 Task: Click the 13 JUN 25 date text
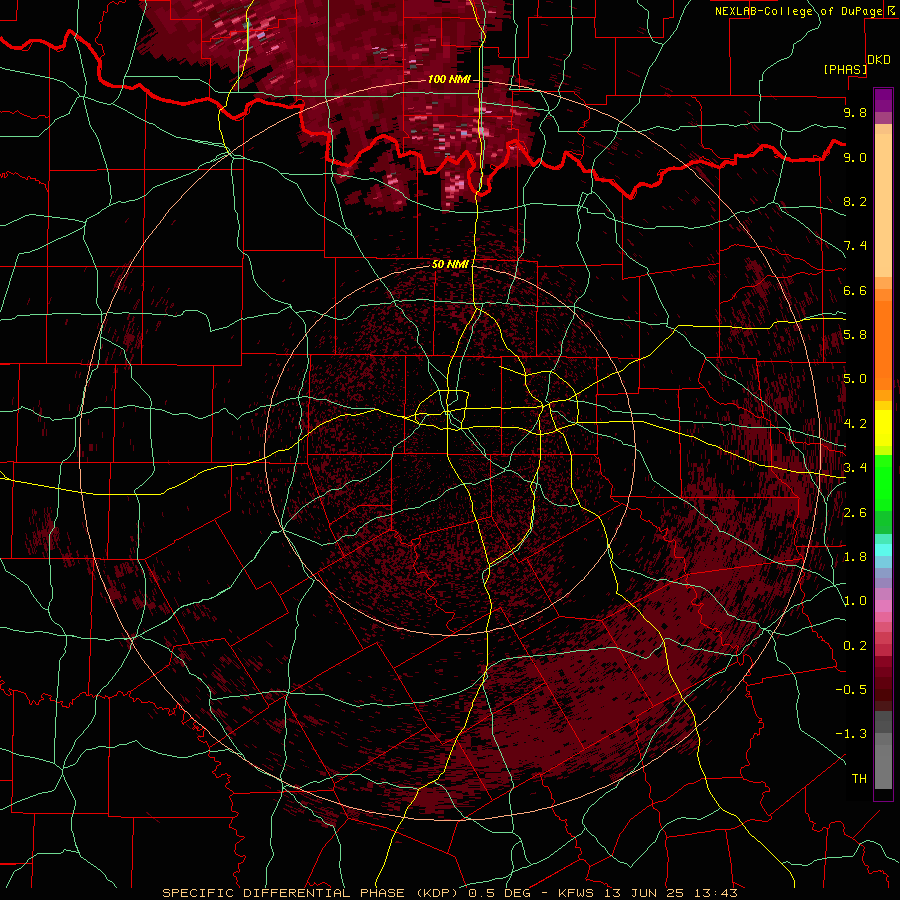tap(650, 893)
